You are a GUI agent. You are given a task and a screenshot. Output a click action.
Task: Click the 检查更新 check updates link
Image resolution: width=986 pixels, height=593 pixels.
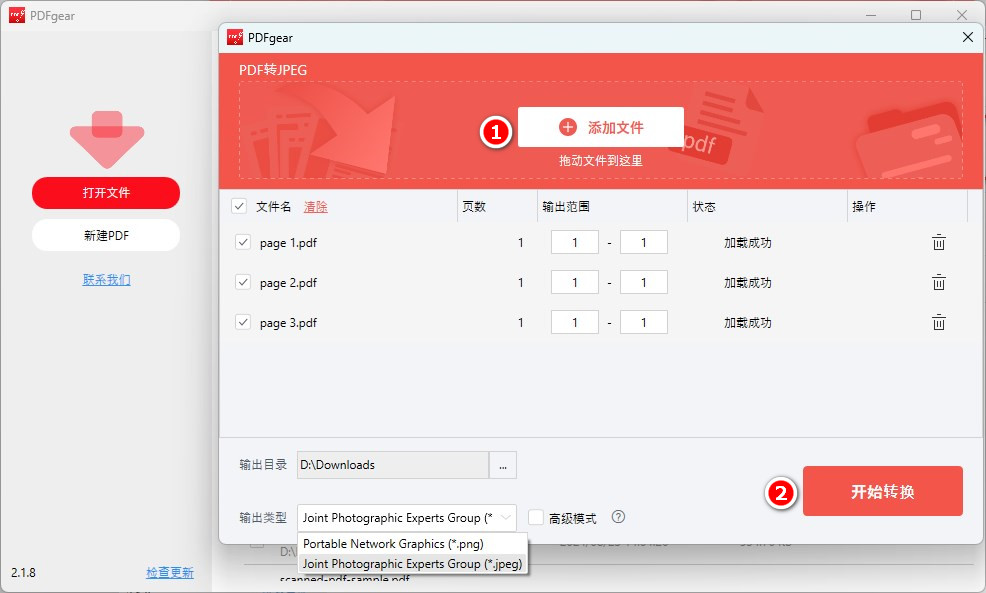coord(169,572)
